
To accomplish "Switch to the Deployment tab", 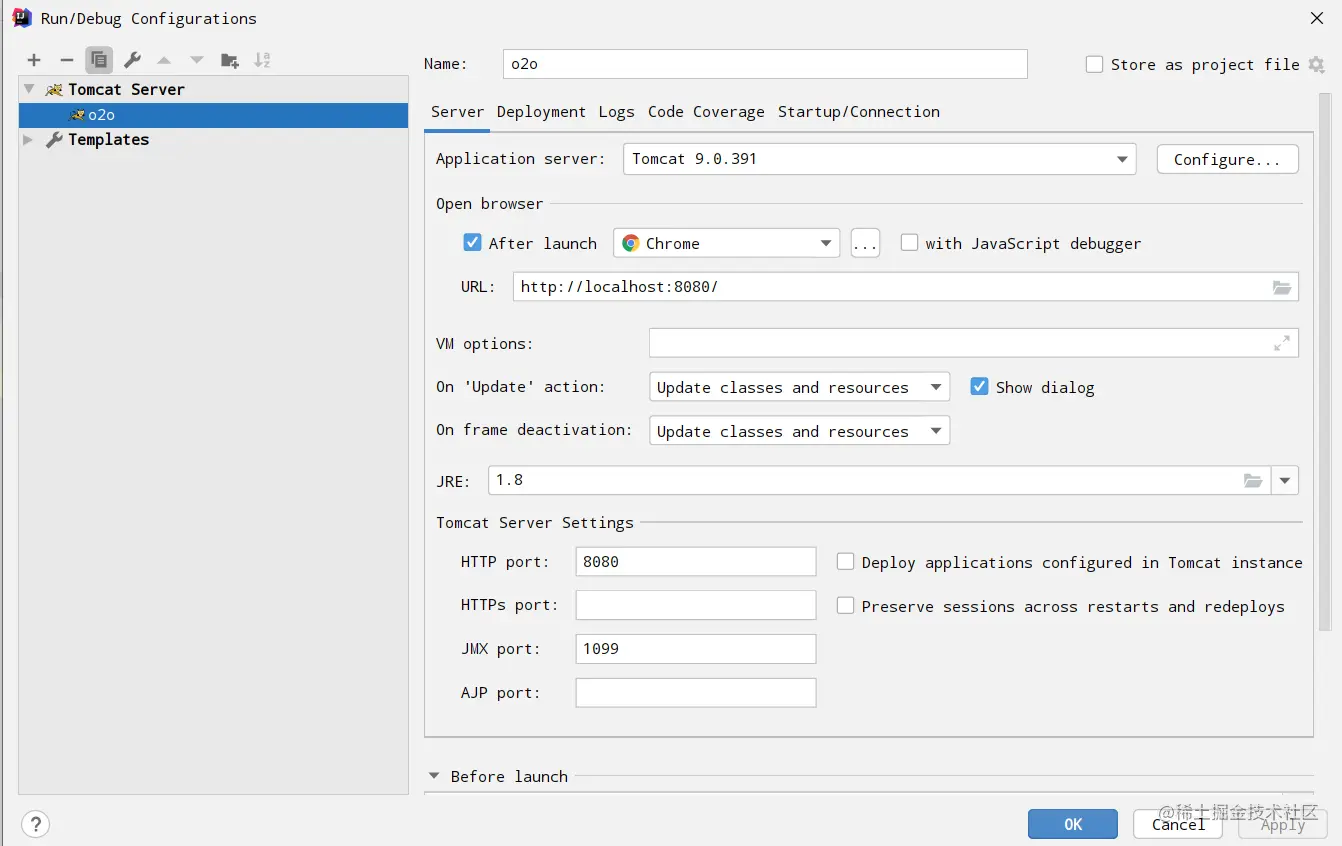I will click(x=541, y=112).
